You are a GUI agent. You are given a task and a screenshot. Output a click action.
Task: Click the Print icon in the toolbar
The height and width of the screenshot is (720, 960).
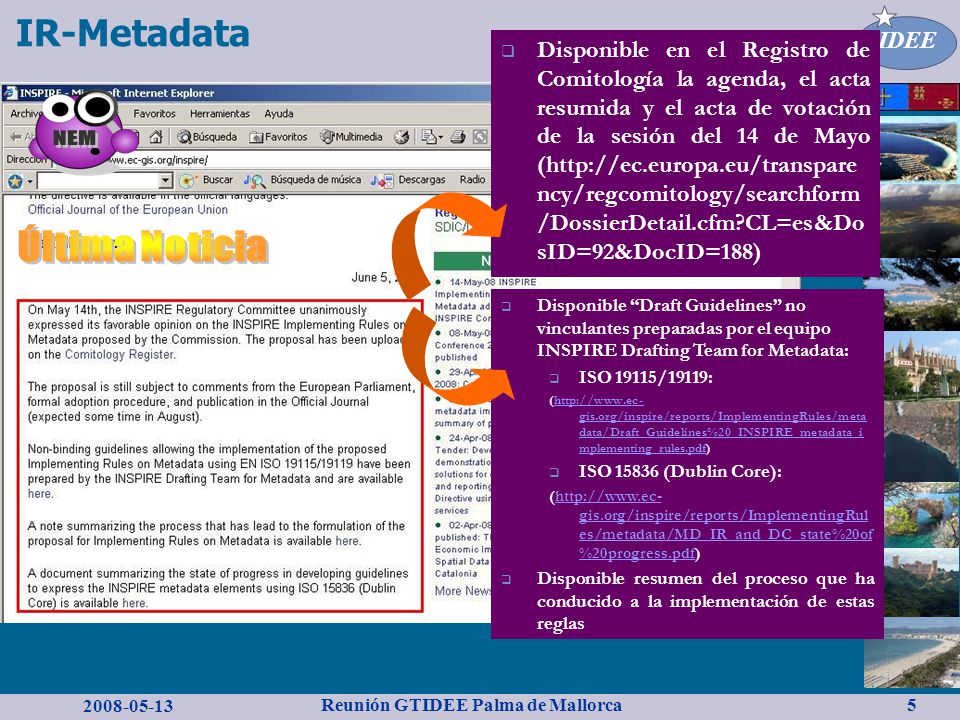pos(458,137)
